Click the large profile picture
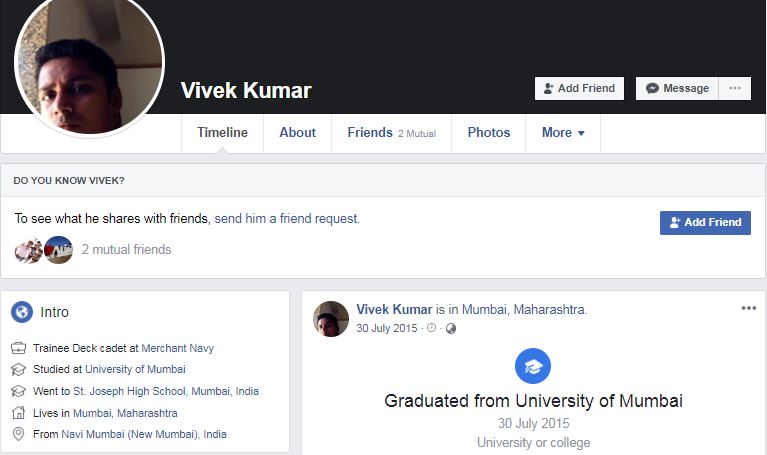Viewport: 767px width, 455px height. tap(89, 66)
